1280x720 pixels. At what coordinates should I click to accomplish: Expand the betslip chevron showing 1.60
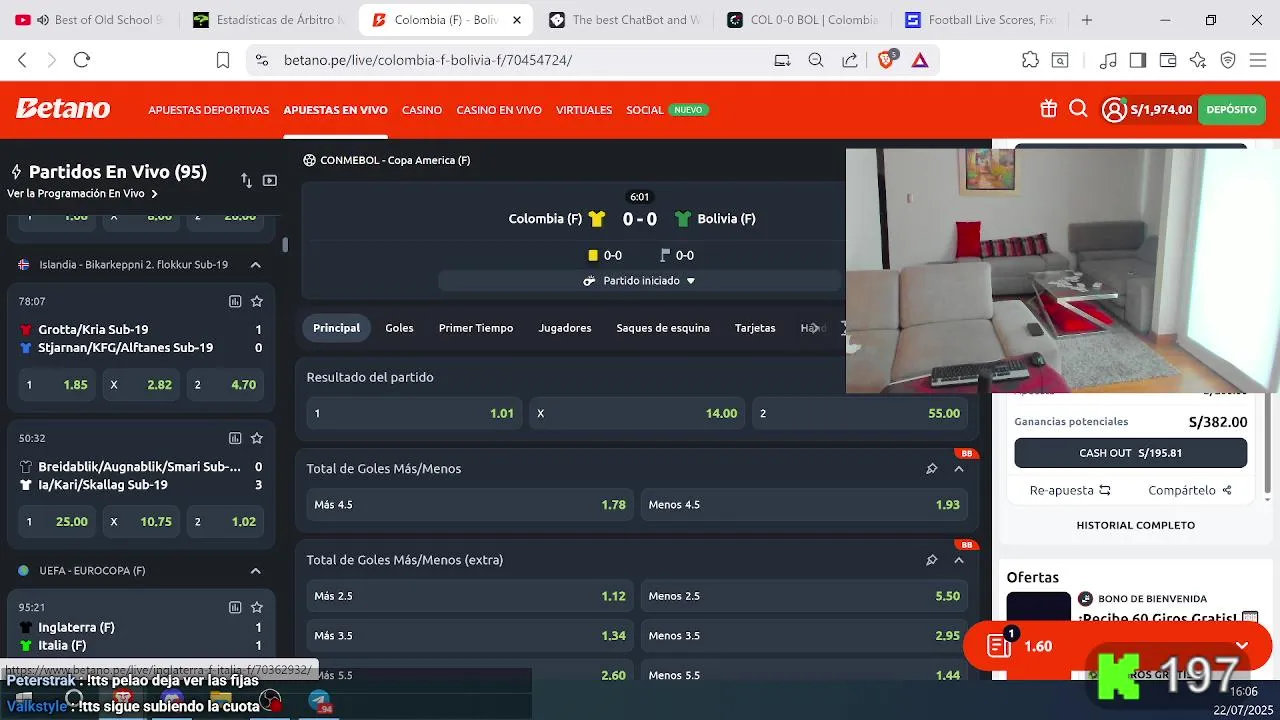(x=1242, y=646)
